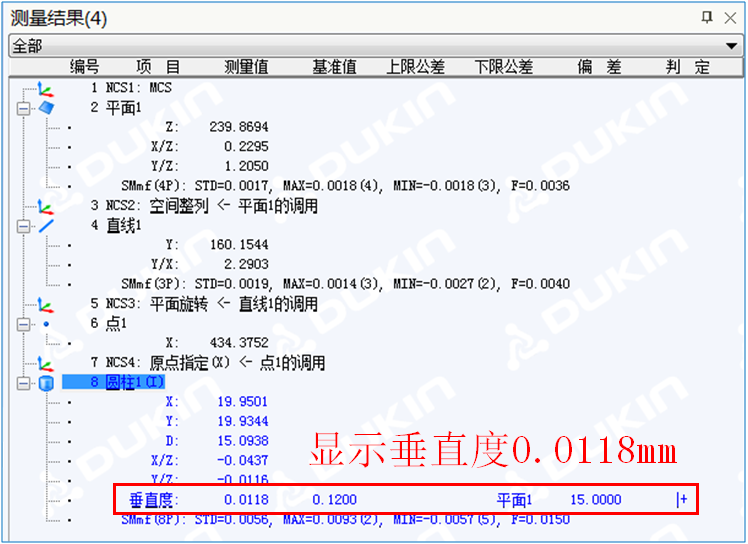Collapse the 圆柱1(I) tree node

[x=23, y=383]
